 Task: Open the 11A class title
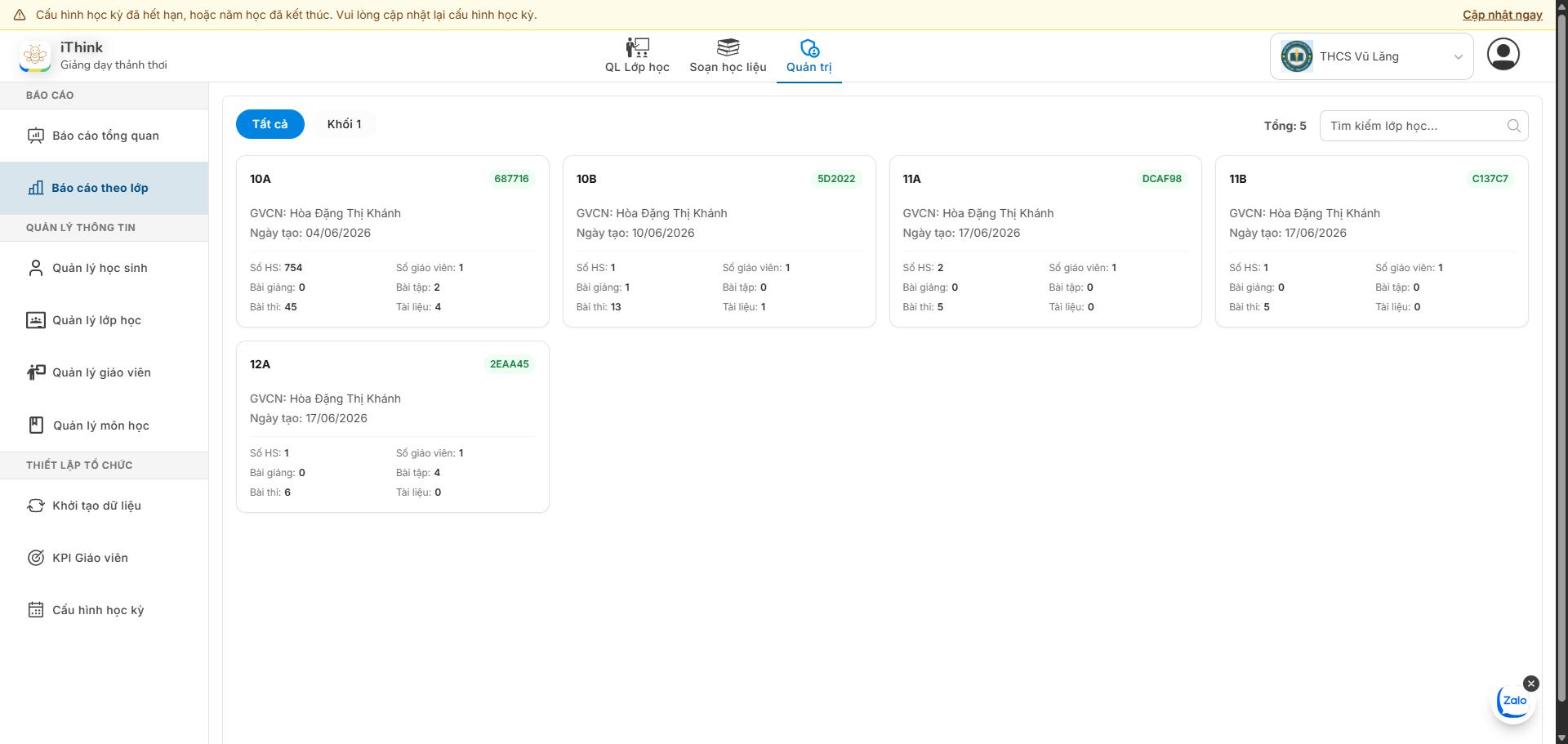[x=912, y=179]
